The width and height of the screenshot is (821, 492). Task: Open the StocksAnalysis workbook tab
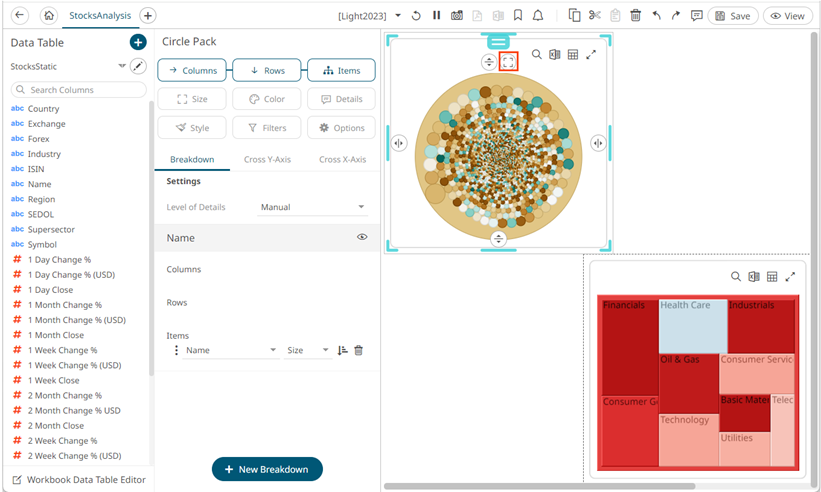[99, 16]
